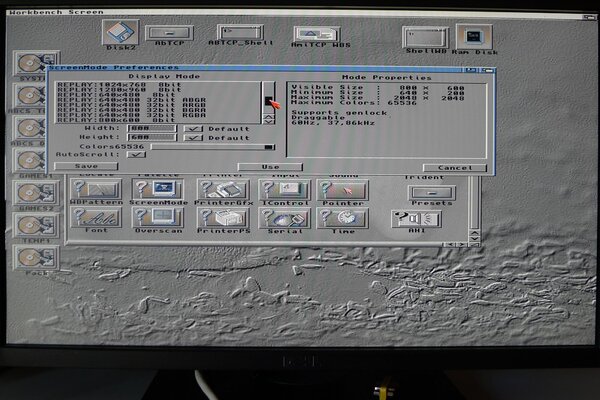Open the IControl preferences icon
Screen dimensions: 600x400
(x=283, y=189)
